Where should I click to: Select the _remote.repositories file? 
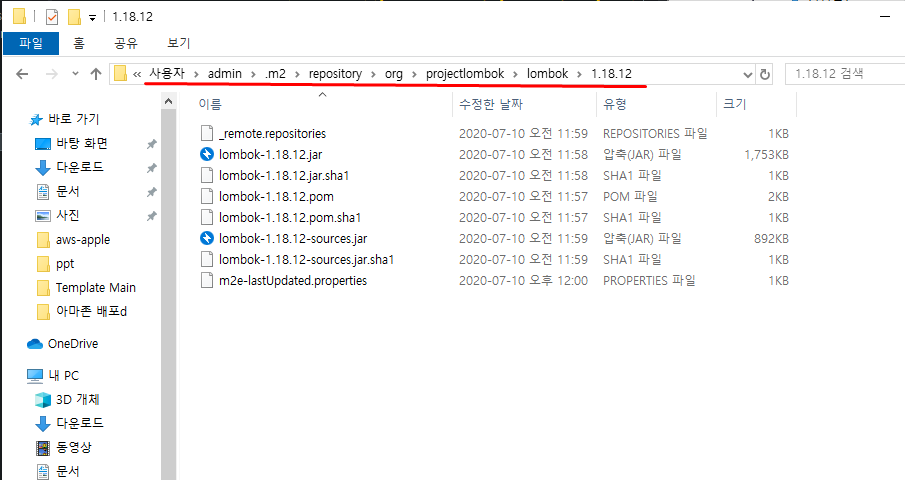tap(272, 134)
